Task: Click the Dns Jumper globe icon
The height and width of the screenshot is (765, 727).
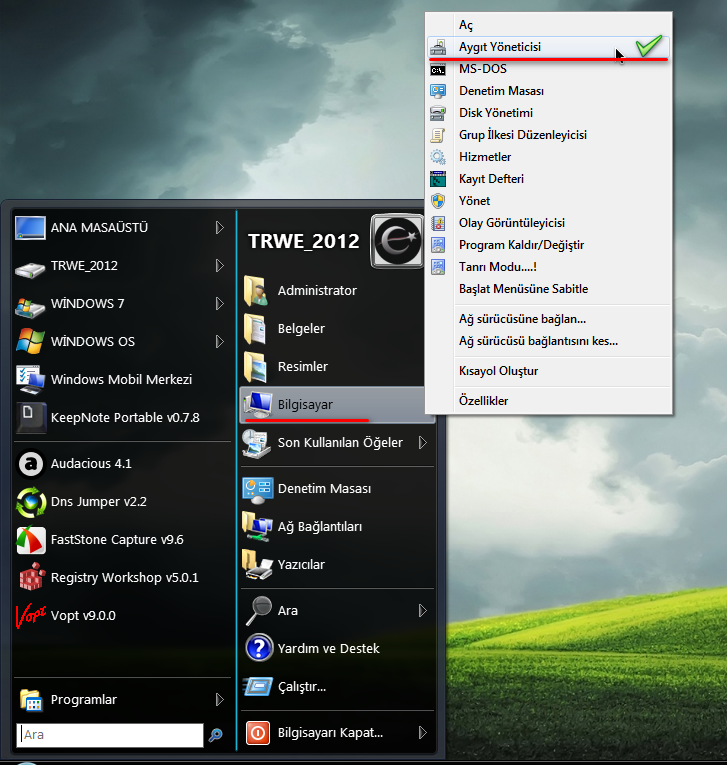Action: (31, 502)
